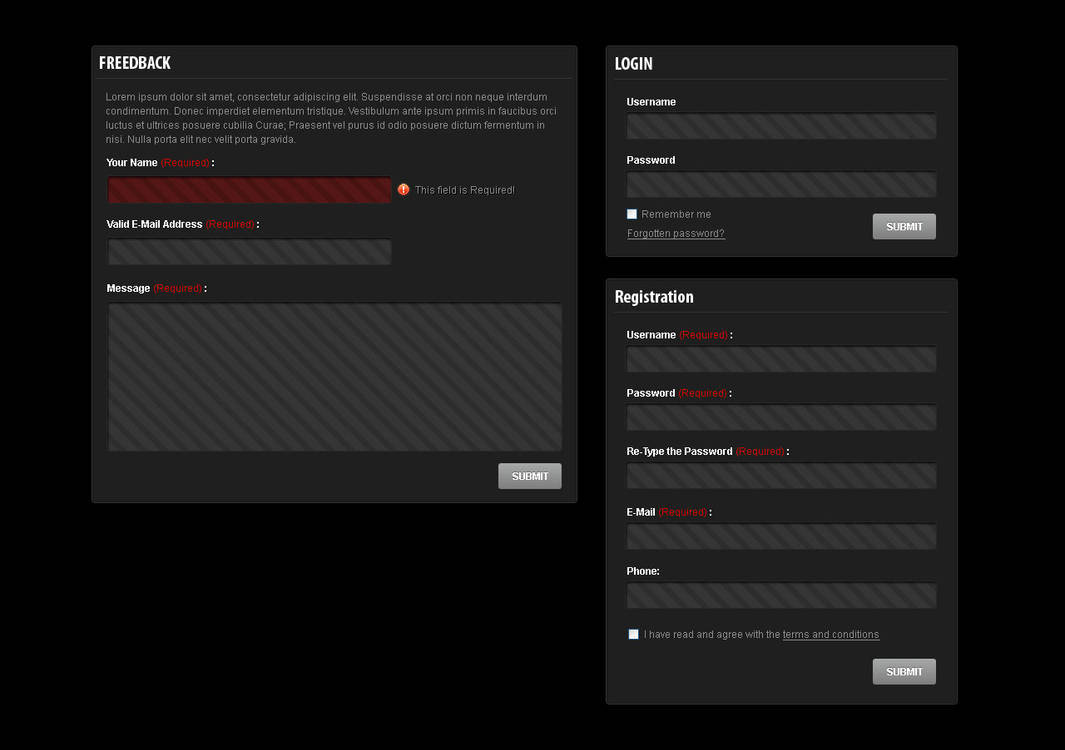The width and height of the screenshot is (1065, 750).
Task: Click SUBMIT on the Registration form
Action: [x=903, y=671]
